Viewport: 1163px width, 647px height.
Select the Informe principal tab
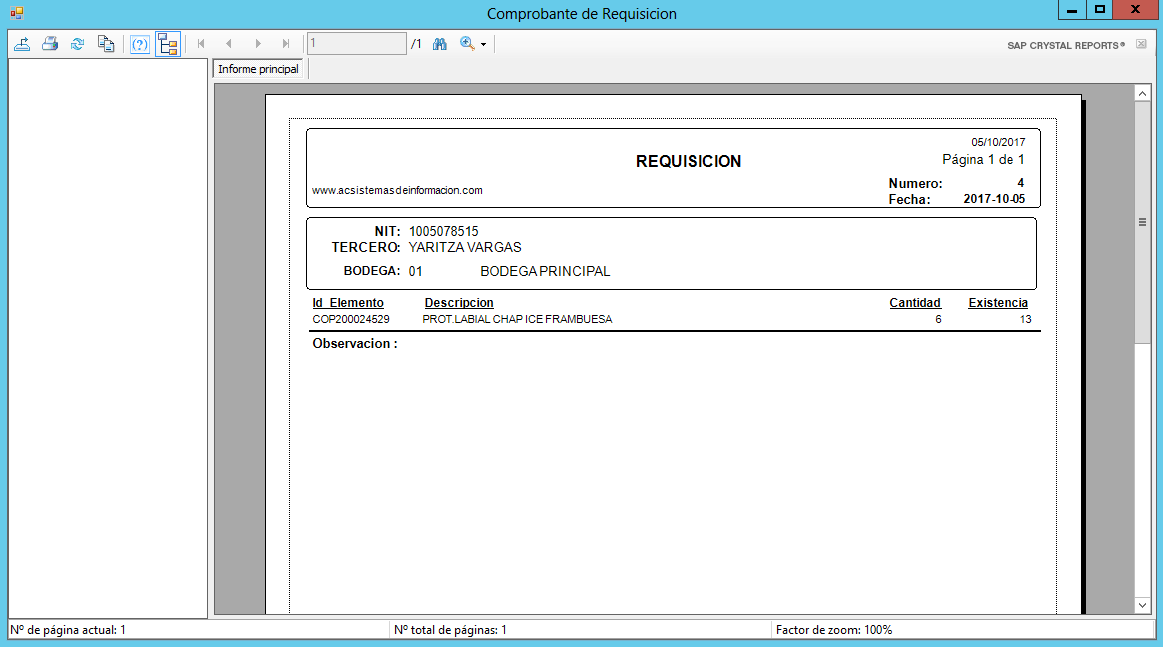coord(258,69)
